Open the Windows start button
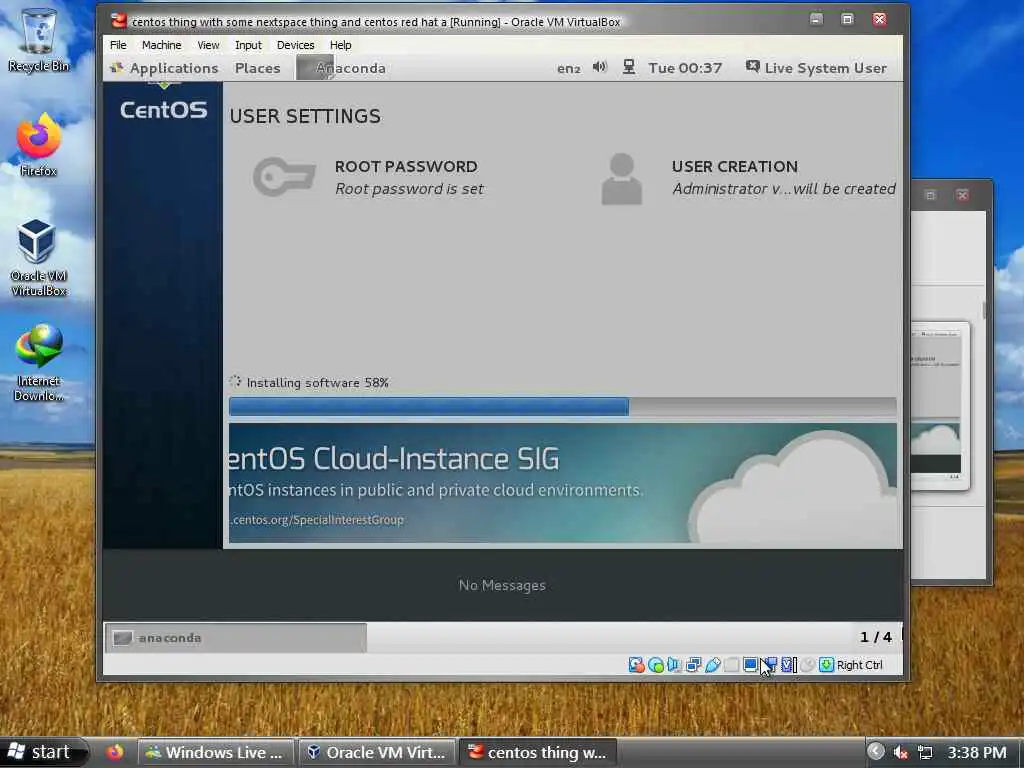The height and width of the screenshot is (768, 1024). click(42, 752)
